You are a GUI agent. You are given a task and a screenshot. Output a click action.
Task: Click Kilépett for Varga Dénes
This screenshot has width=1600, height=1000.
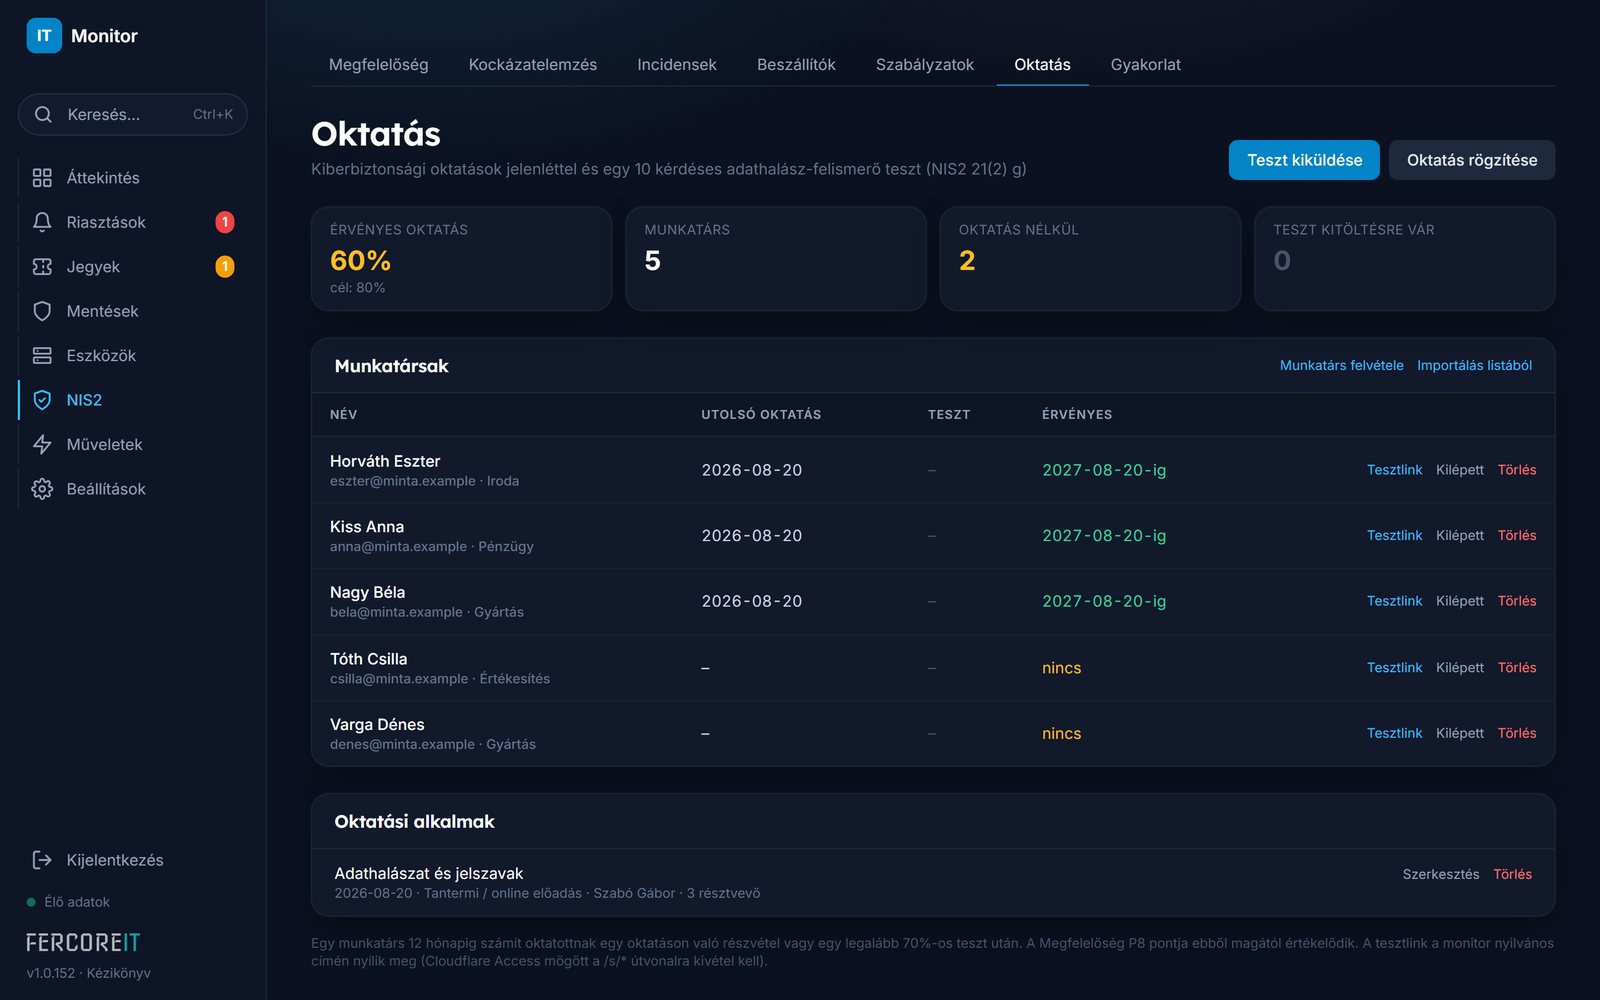point(1460,733)
